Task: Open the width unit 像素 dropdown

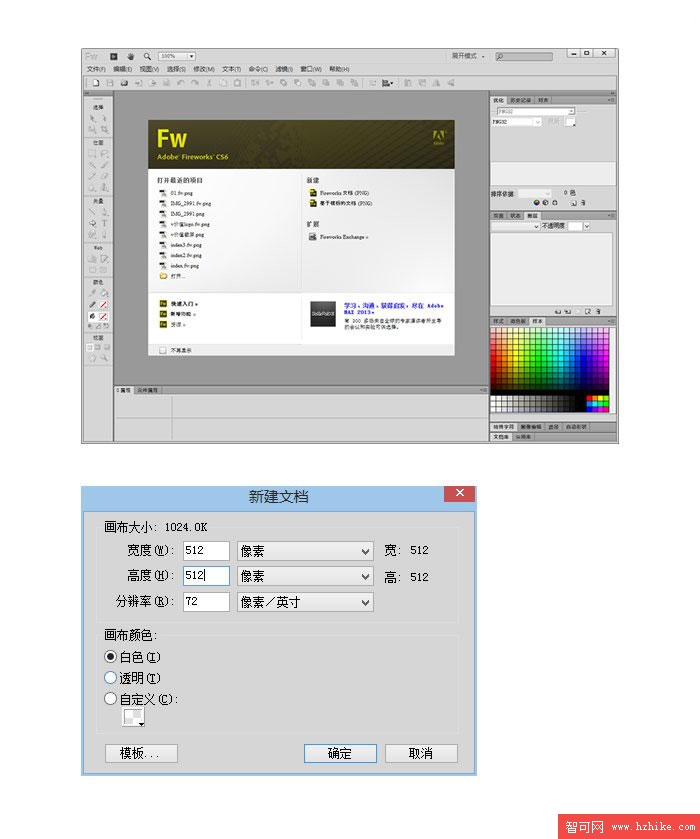Action: pyautogui.click(x=305, y=551)
